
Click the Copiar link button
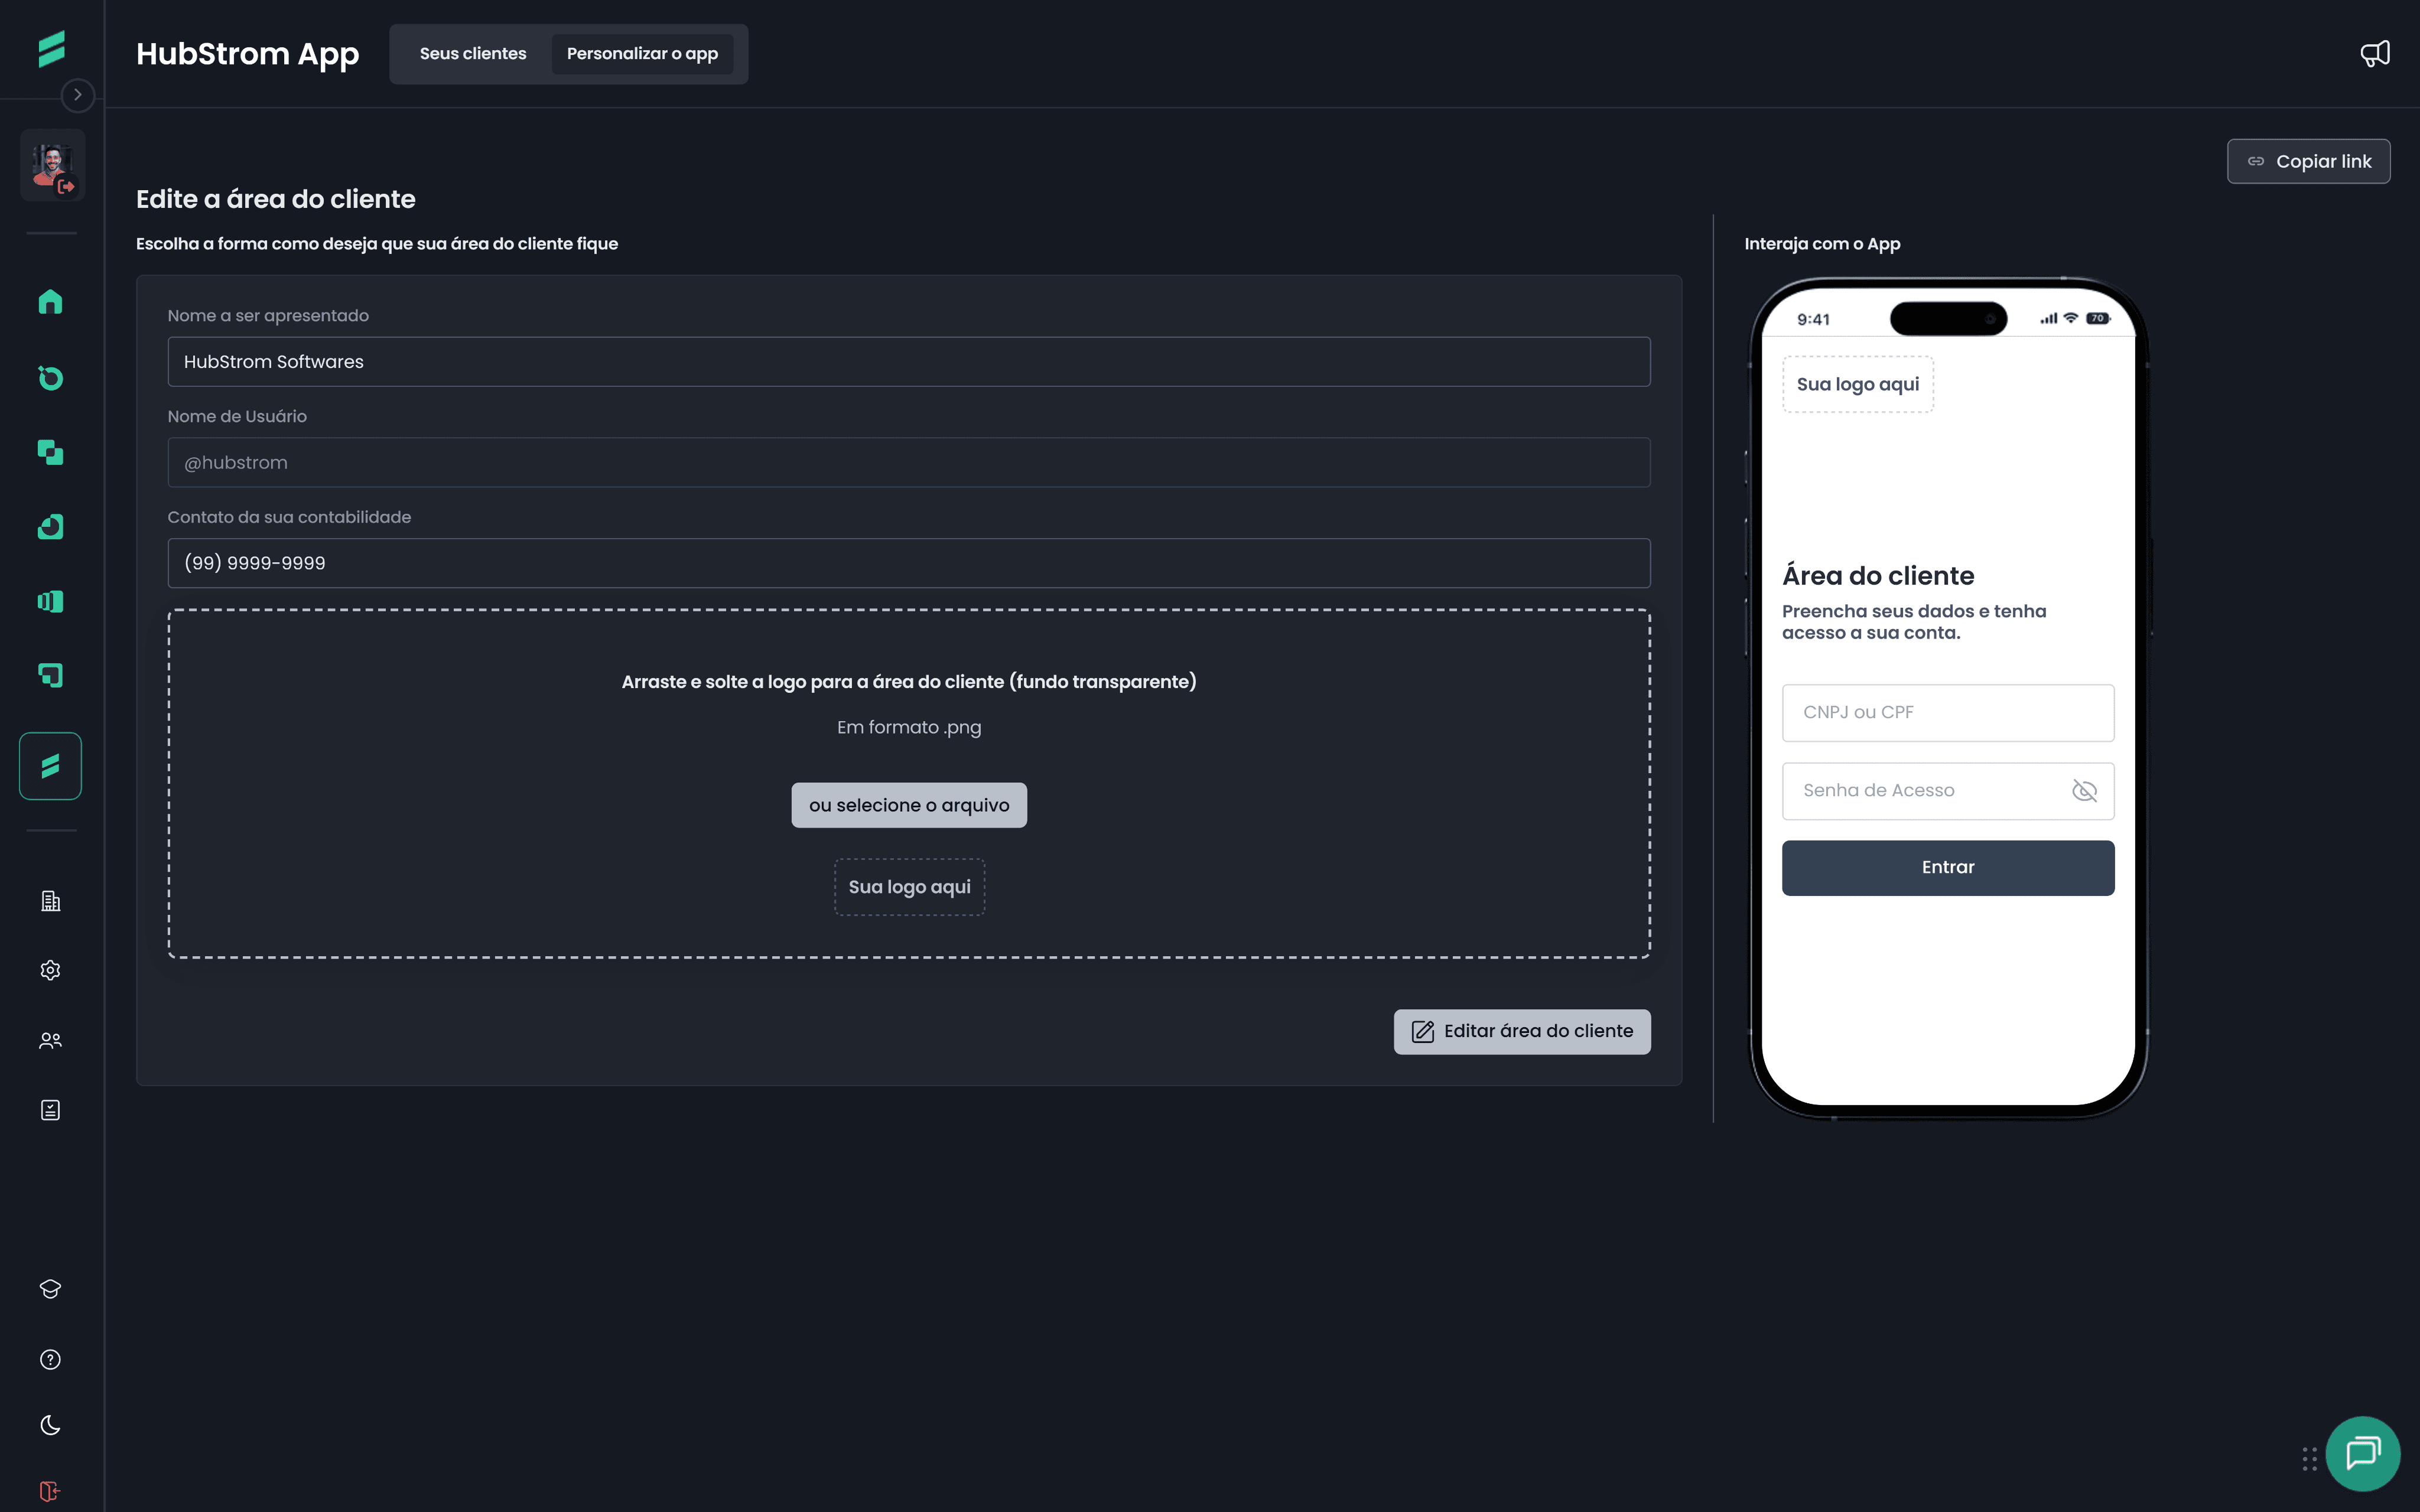click(2308, 161)
